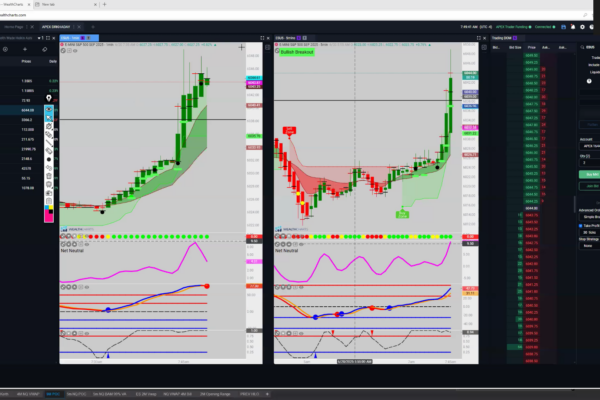Toggle the Take Profit checkbox
Viewport: 600px width, 400px height.
[580, 226]
